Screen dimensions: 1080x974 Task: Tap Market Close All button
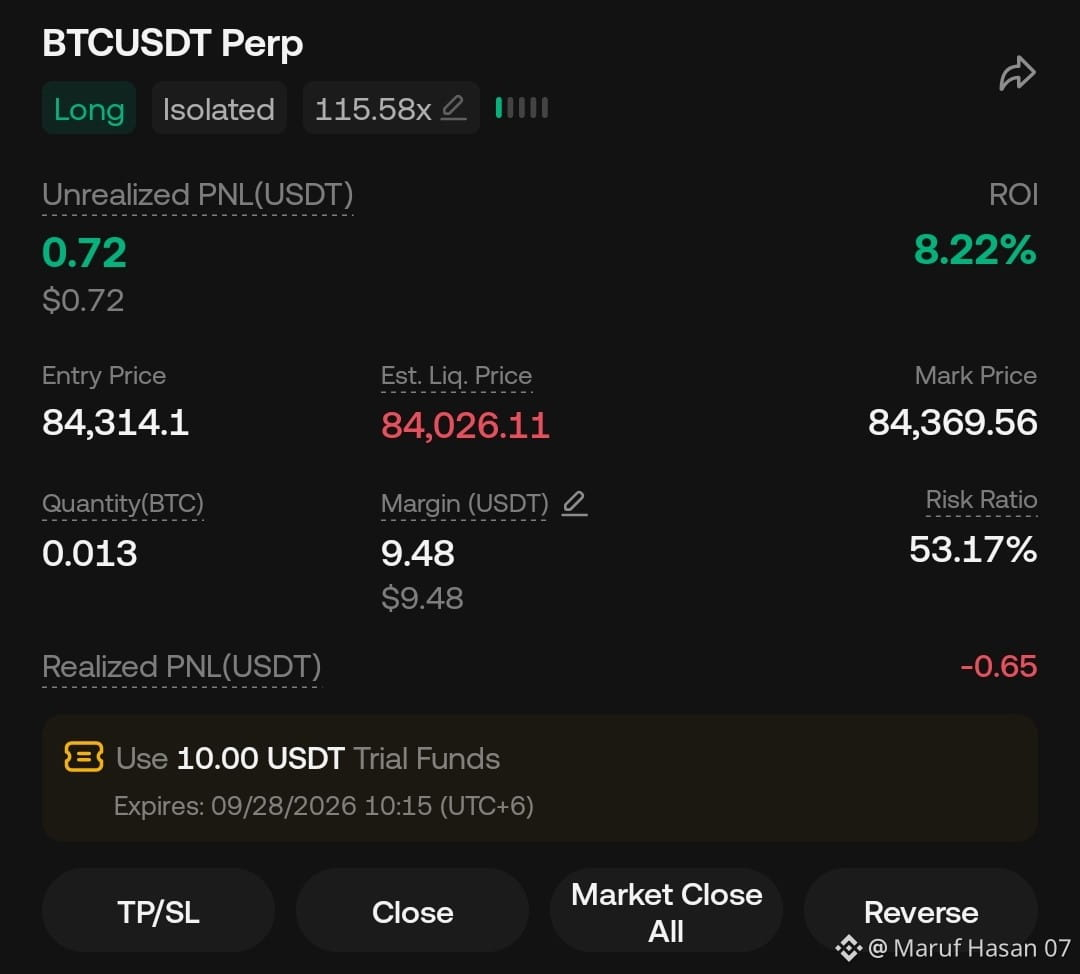pyautogui.click(x=666, y=911)
